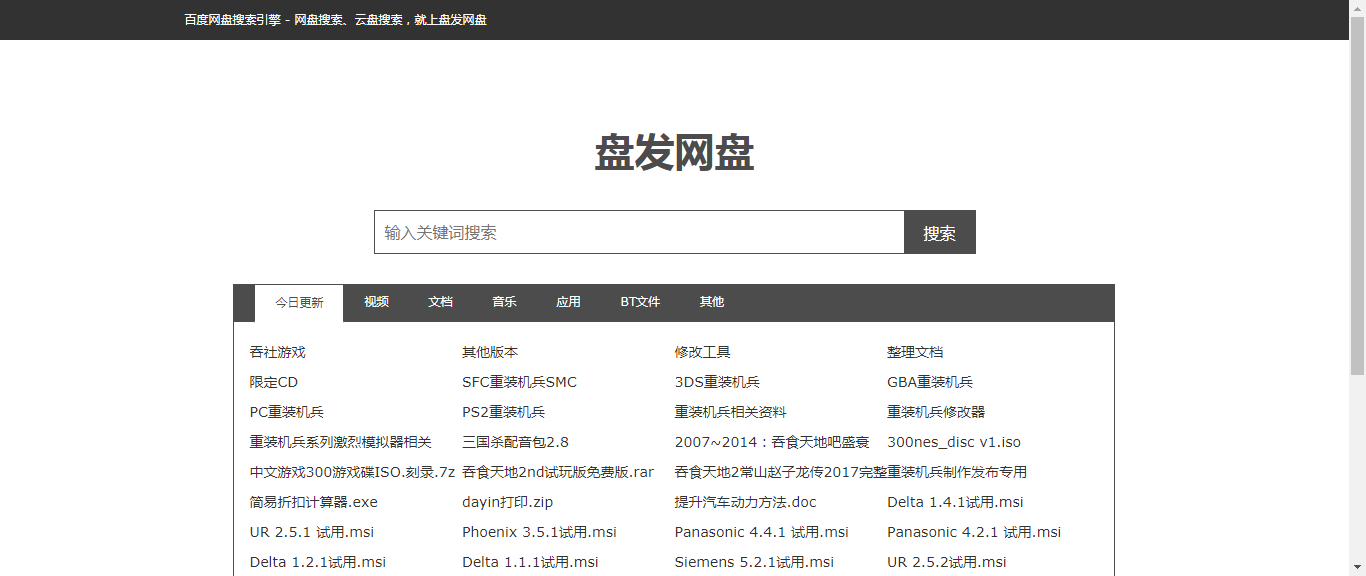Click the 盘发网盘 site title
The width and height of the screenshot is (1366, 576).
coord(674,153)
